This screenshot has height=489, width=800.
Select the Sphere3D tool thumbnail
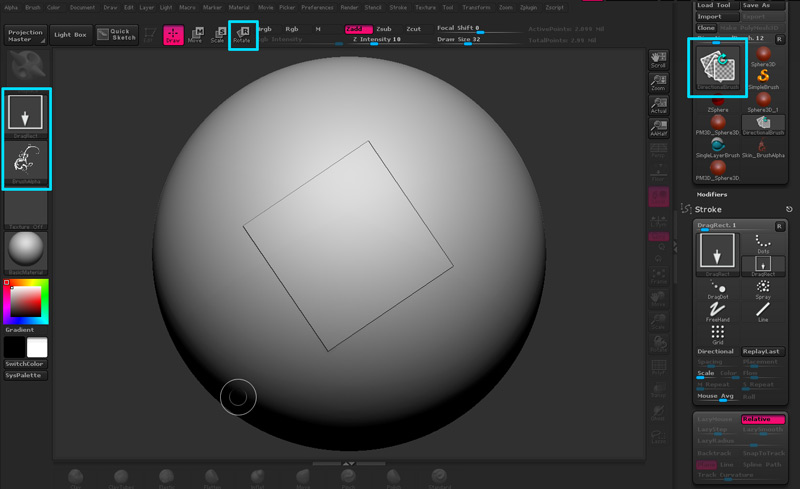(x=763, y=56)
